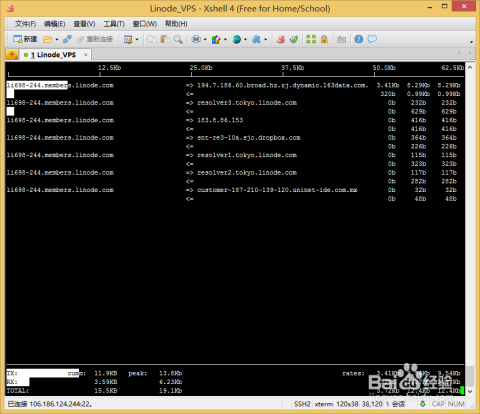Image resolution: width=480 pixels, height=414 pixels.
Task: Click the Paste clipboard icon
Action: pyautogui.click(x=165, y=39)
